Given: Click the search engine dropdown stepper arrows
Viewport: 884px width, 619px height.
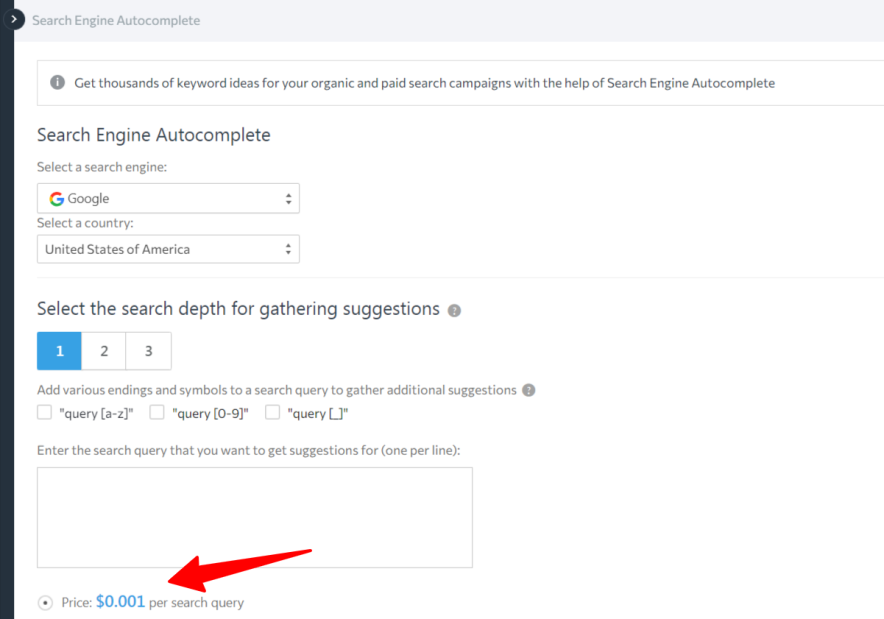Looking at the screenshot, I should point(288,198).
